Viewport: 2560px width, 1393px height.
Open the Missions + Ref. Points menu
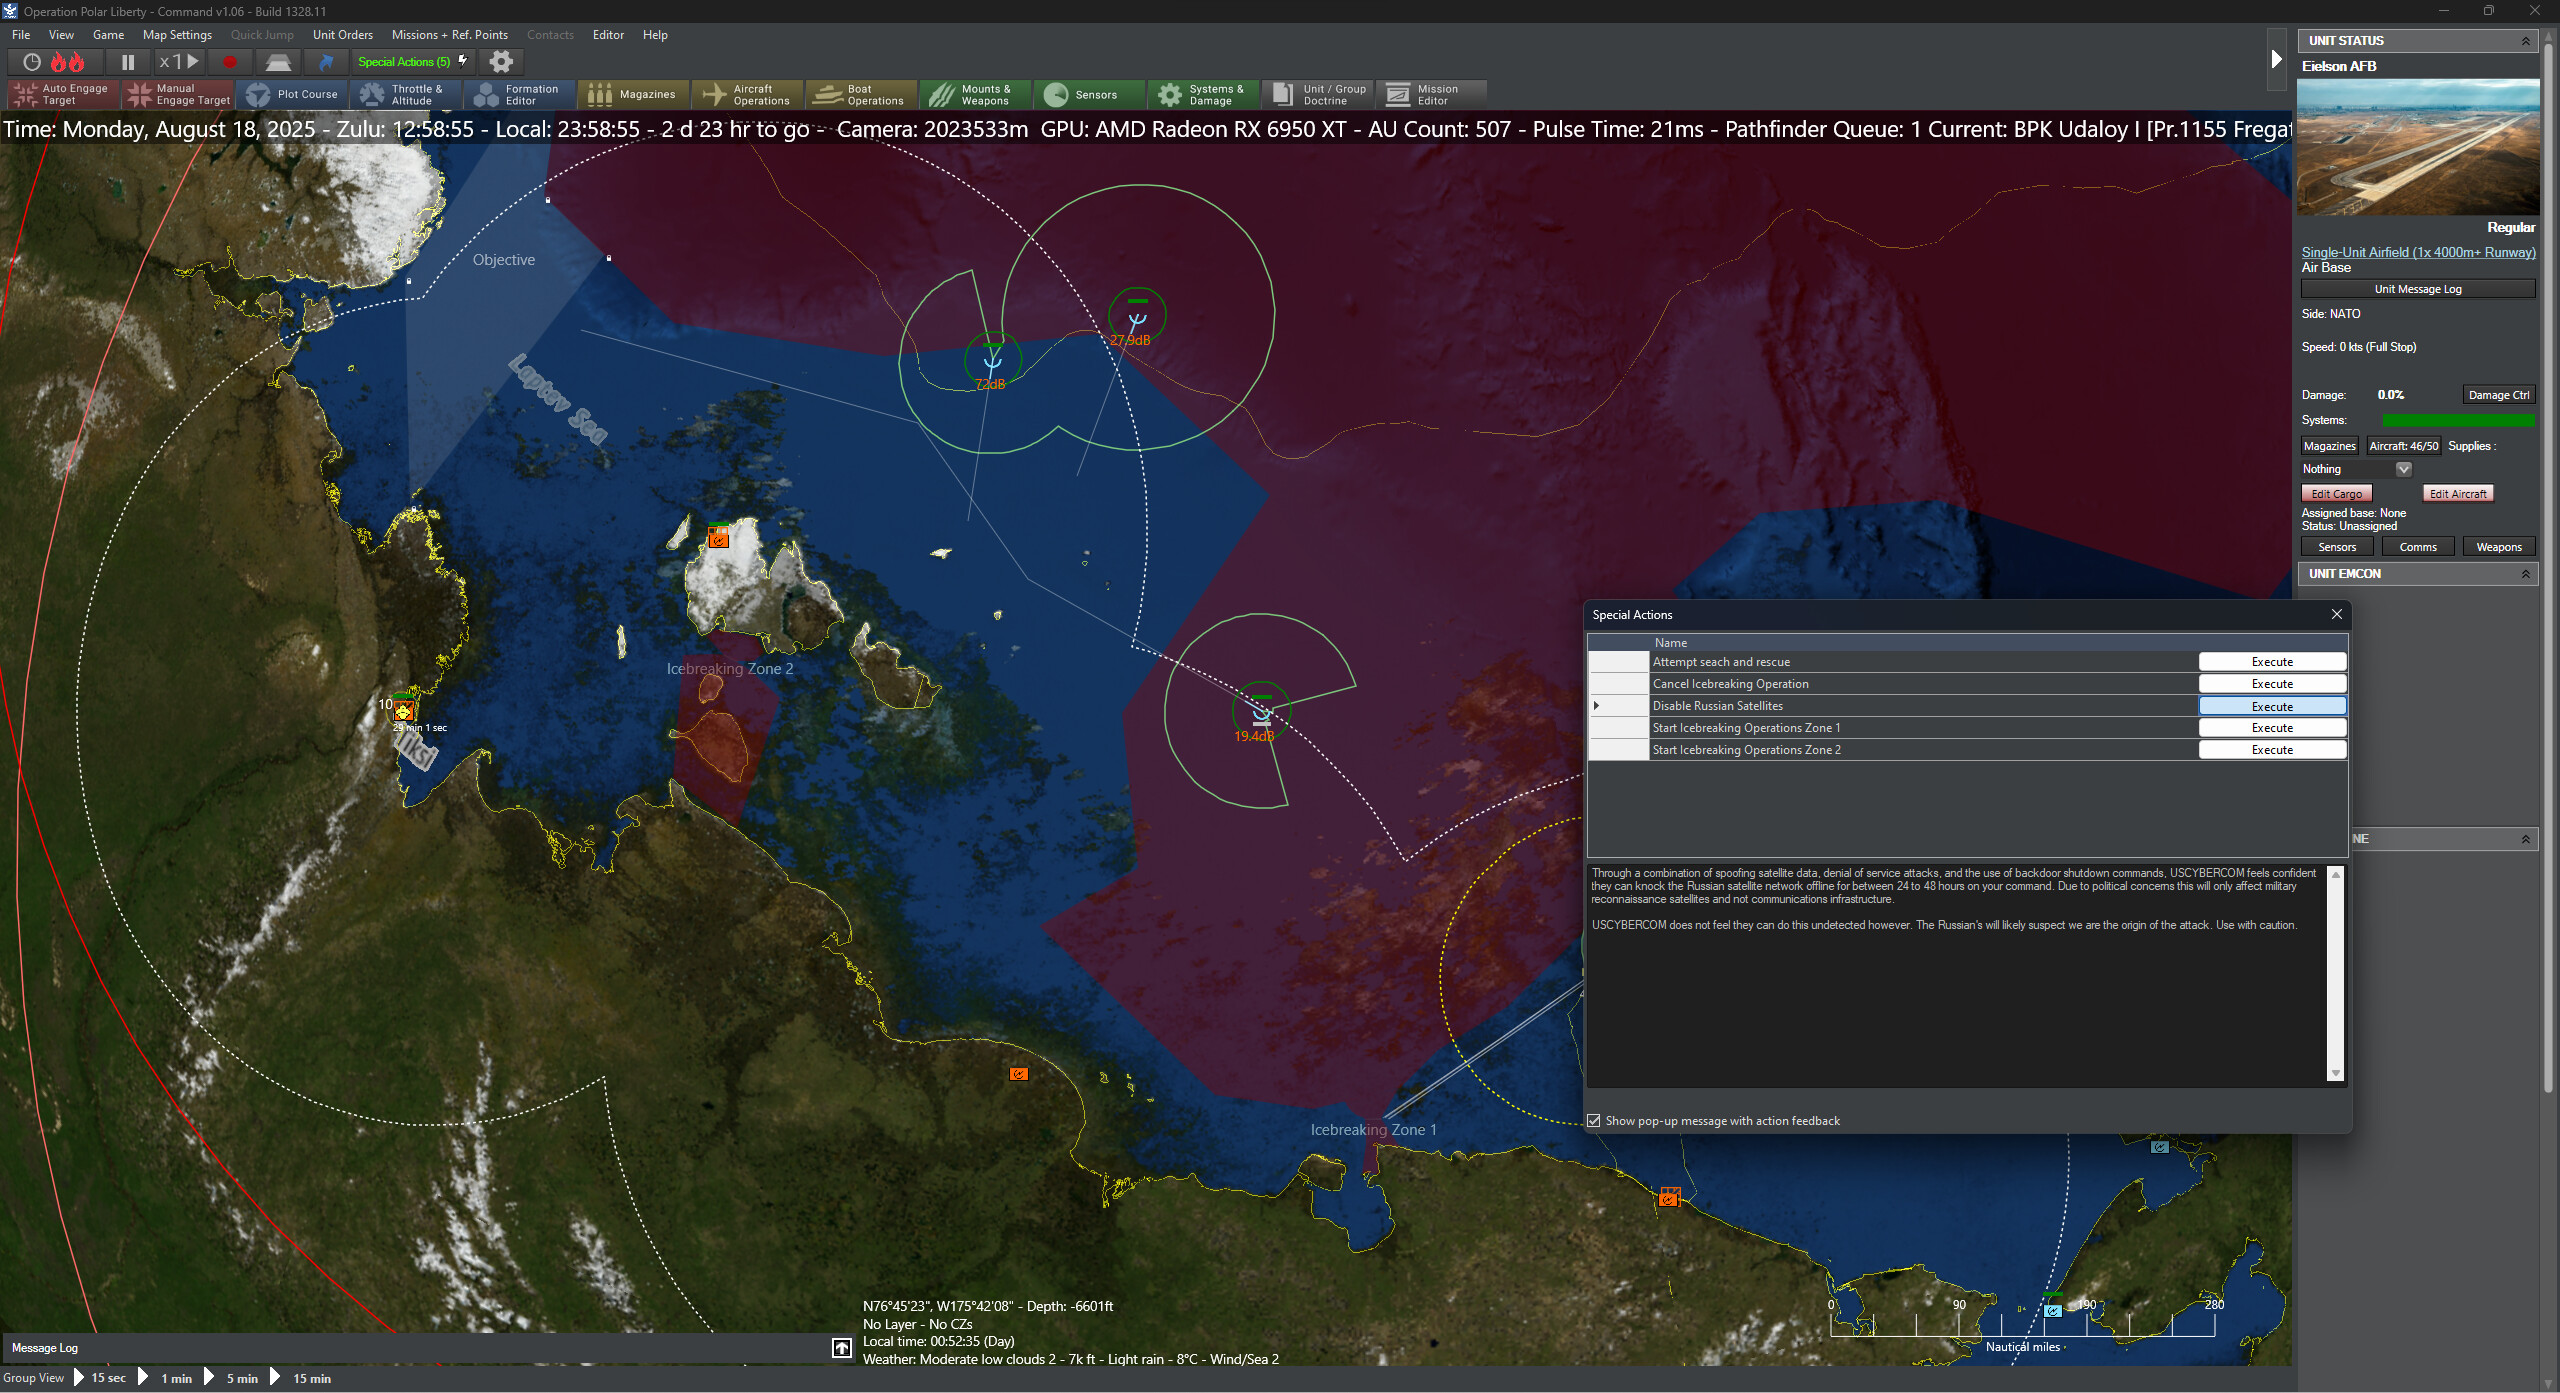[450, 34]
